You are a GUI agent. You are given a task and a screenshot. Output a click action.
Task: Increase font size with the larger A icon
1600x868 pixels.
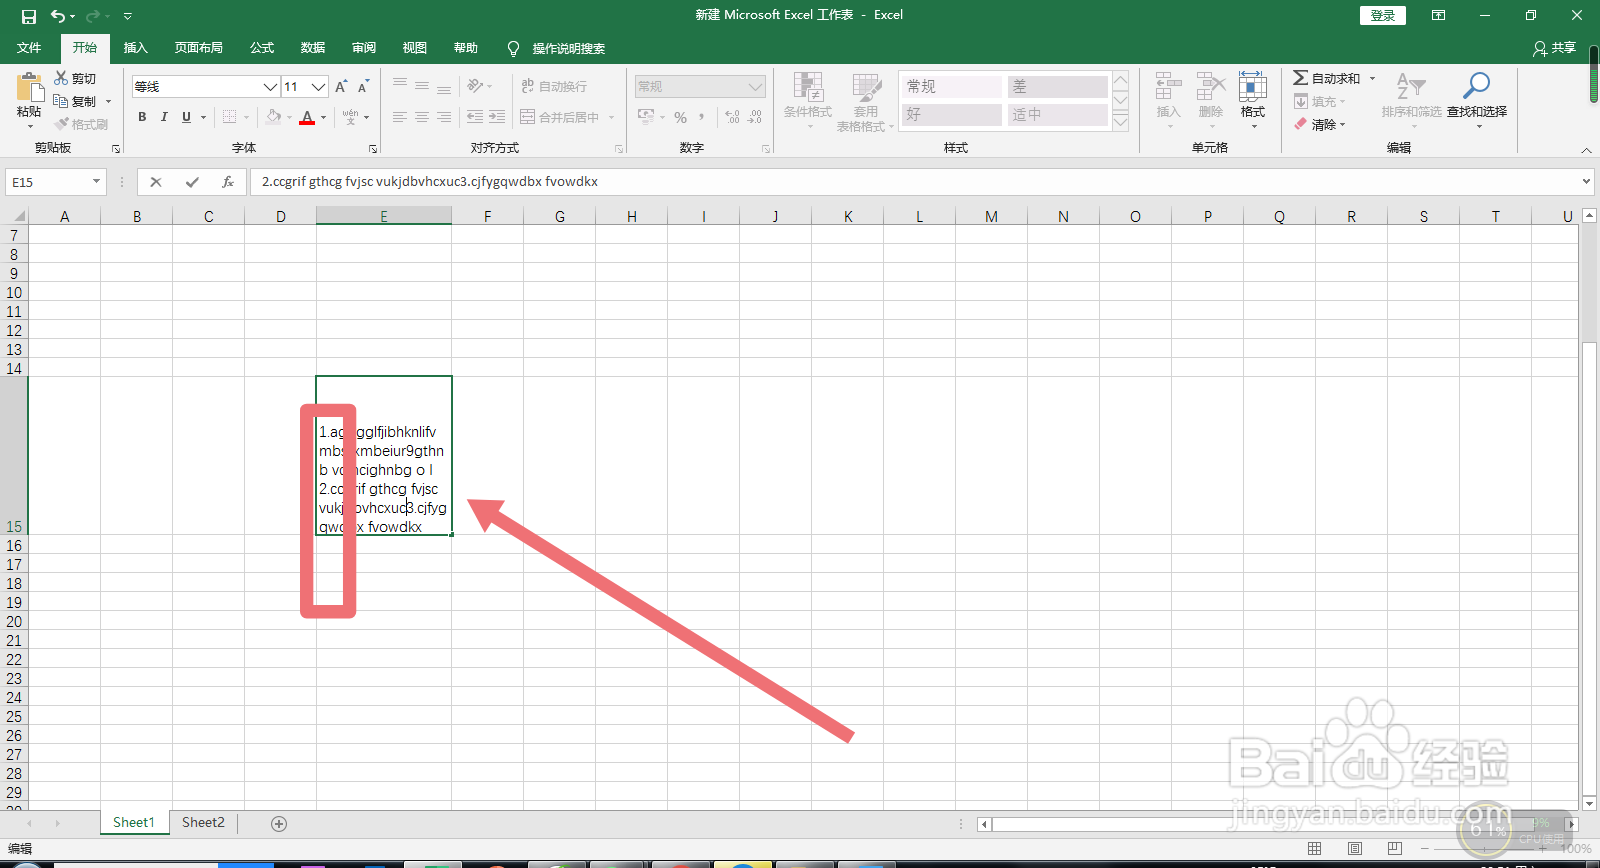(x=342, y=87)
